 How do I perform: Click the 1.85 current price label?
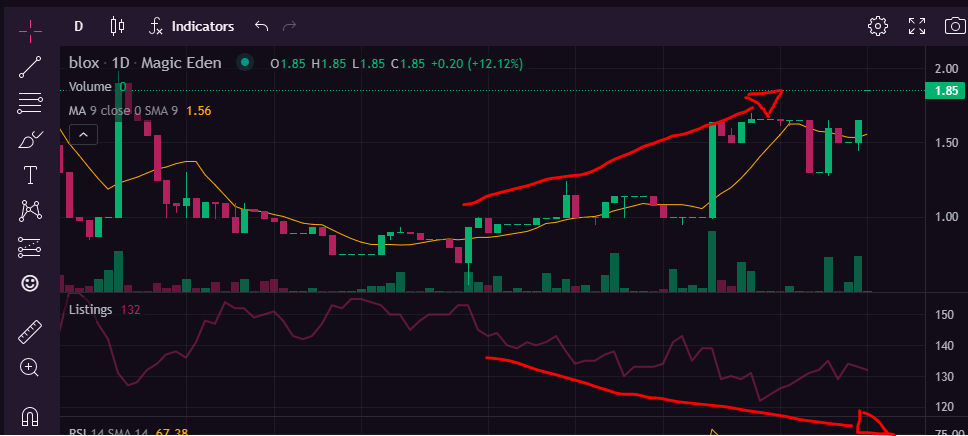946,91
